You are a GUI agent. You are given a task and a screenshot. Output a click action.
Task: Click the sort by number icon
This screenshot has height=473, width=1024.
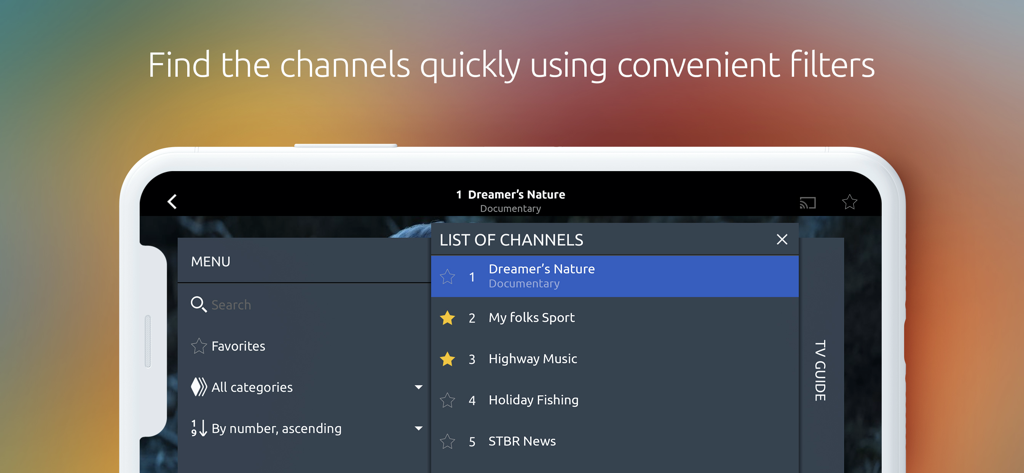click(x=199, y=428)
